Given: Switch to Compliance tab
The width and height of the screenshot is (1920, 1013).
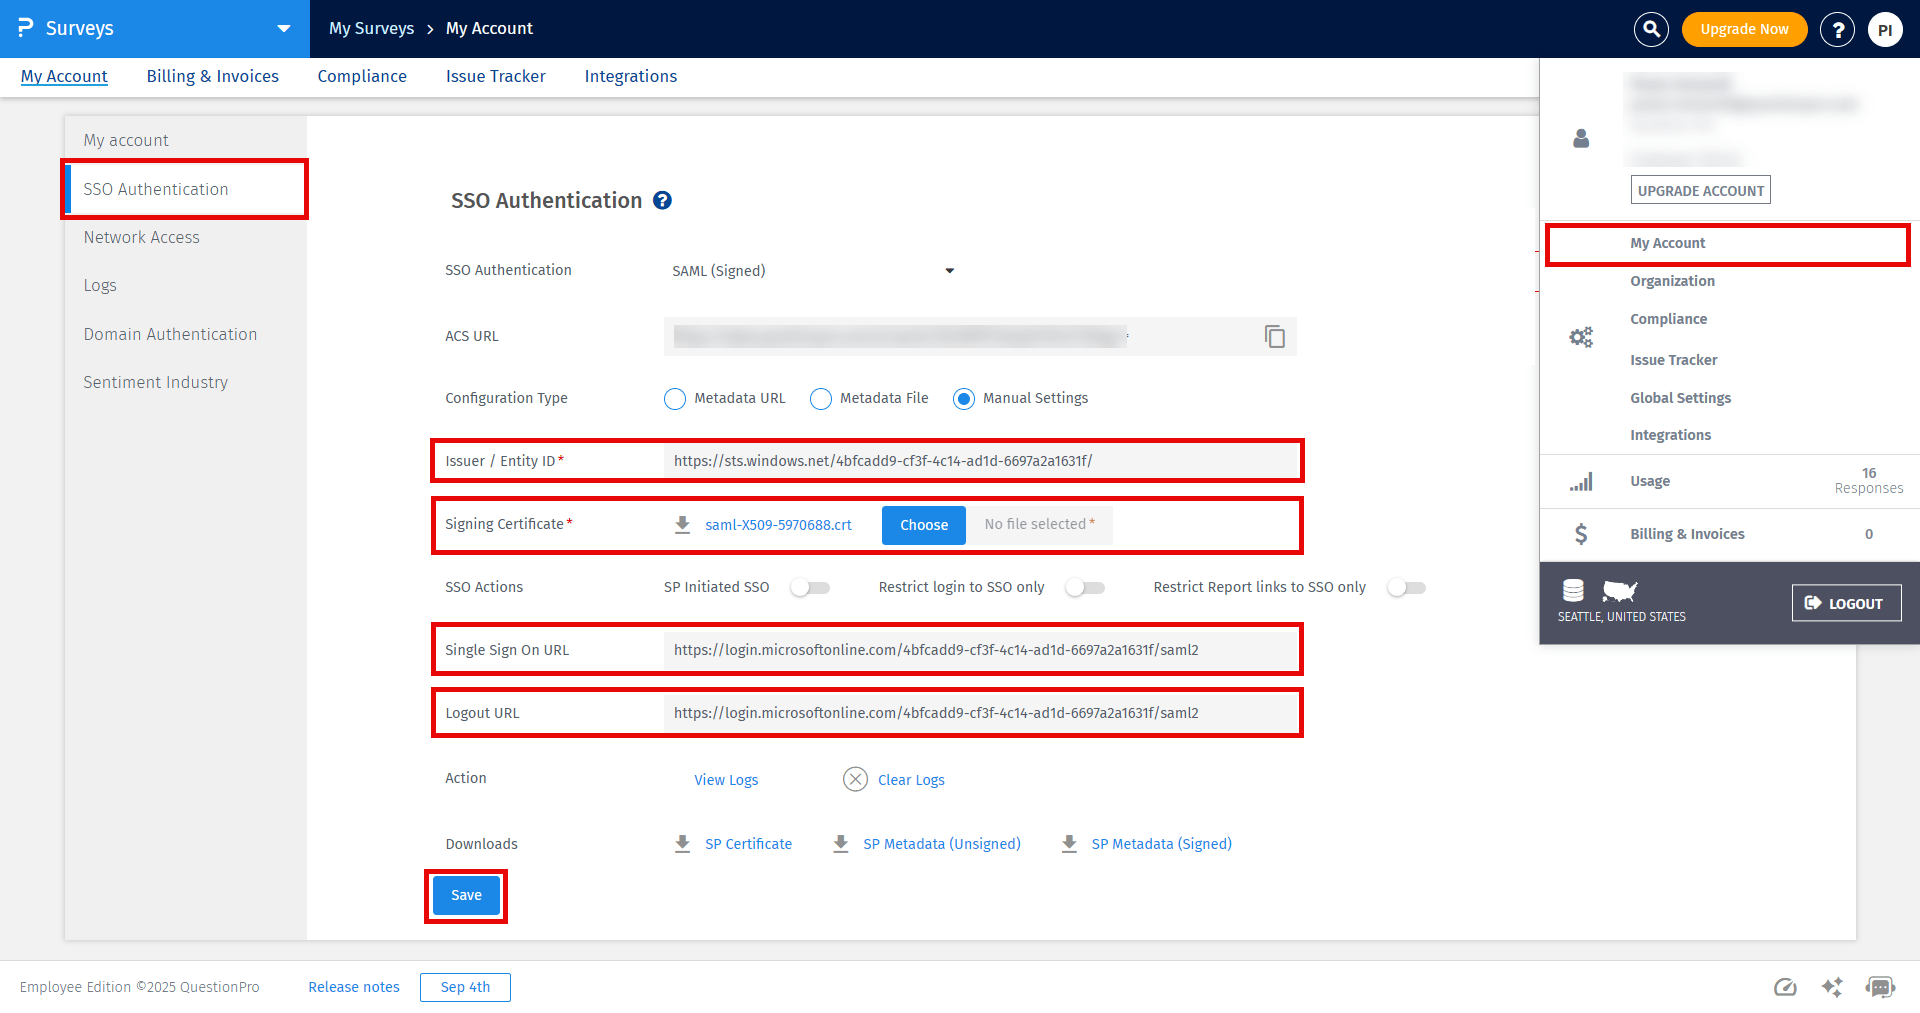Looking at the screenshot, I should 362,76.
